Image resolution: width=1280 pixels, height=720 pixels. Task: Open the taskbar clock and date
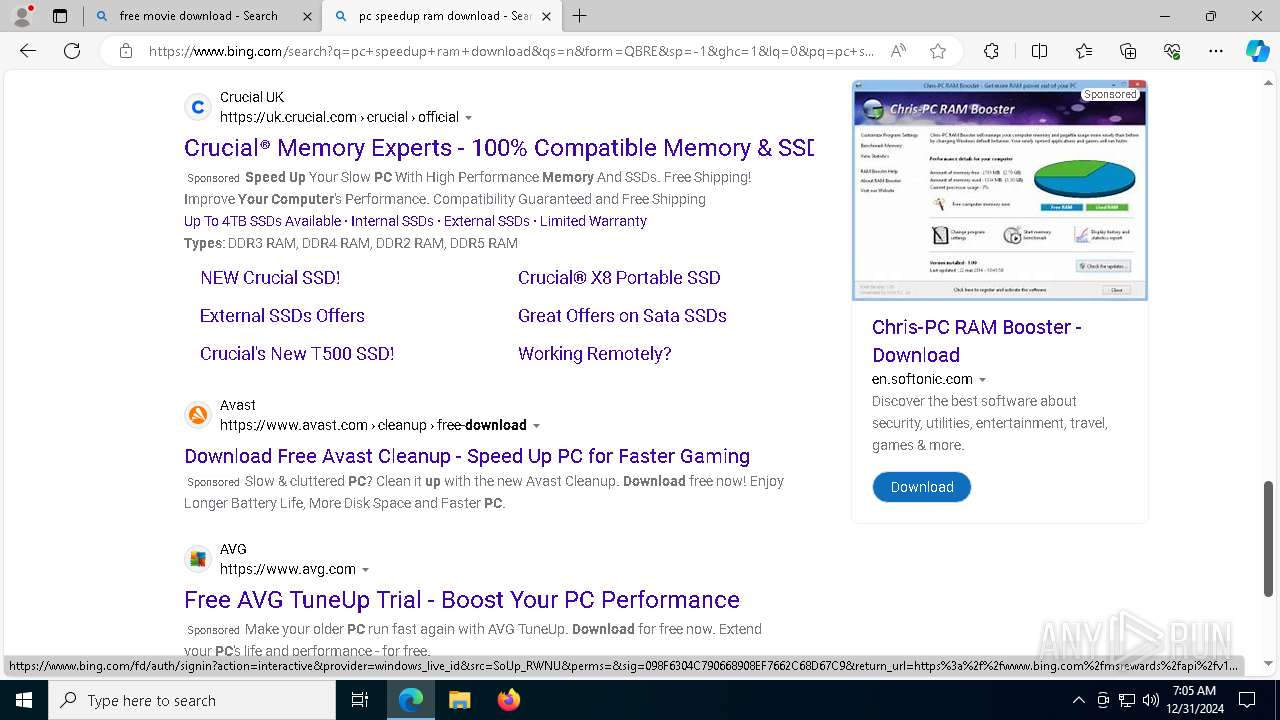(x=1193, y=700)
